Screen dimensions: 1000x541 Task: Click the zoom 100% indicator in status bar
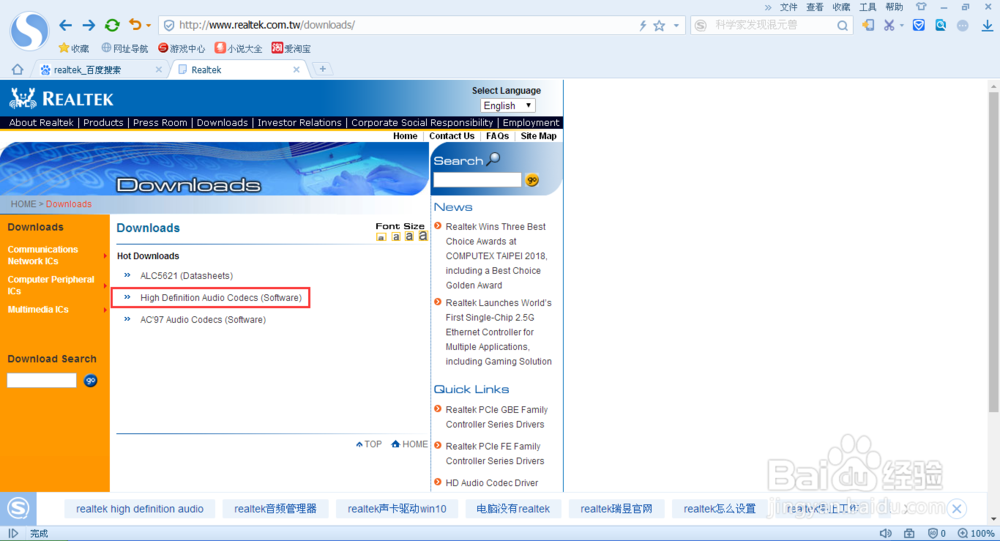click(x=976, y=533)
